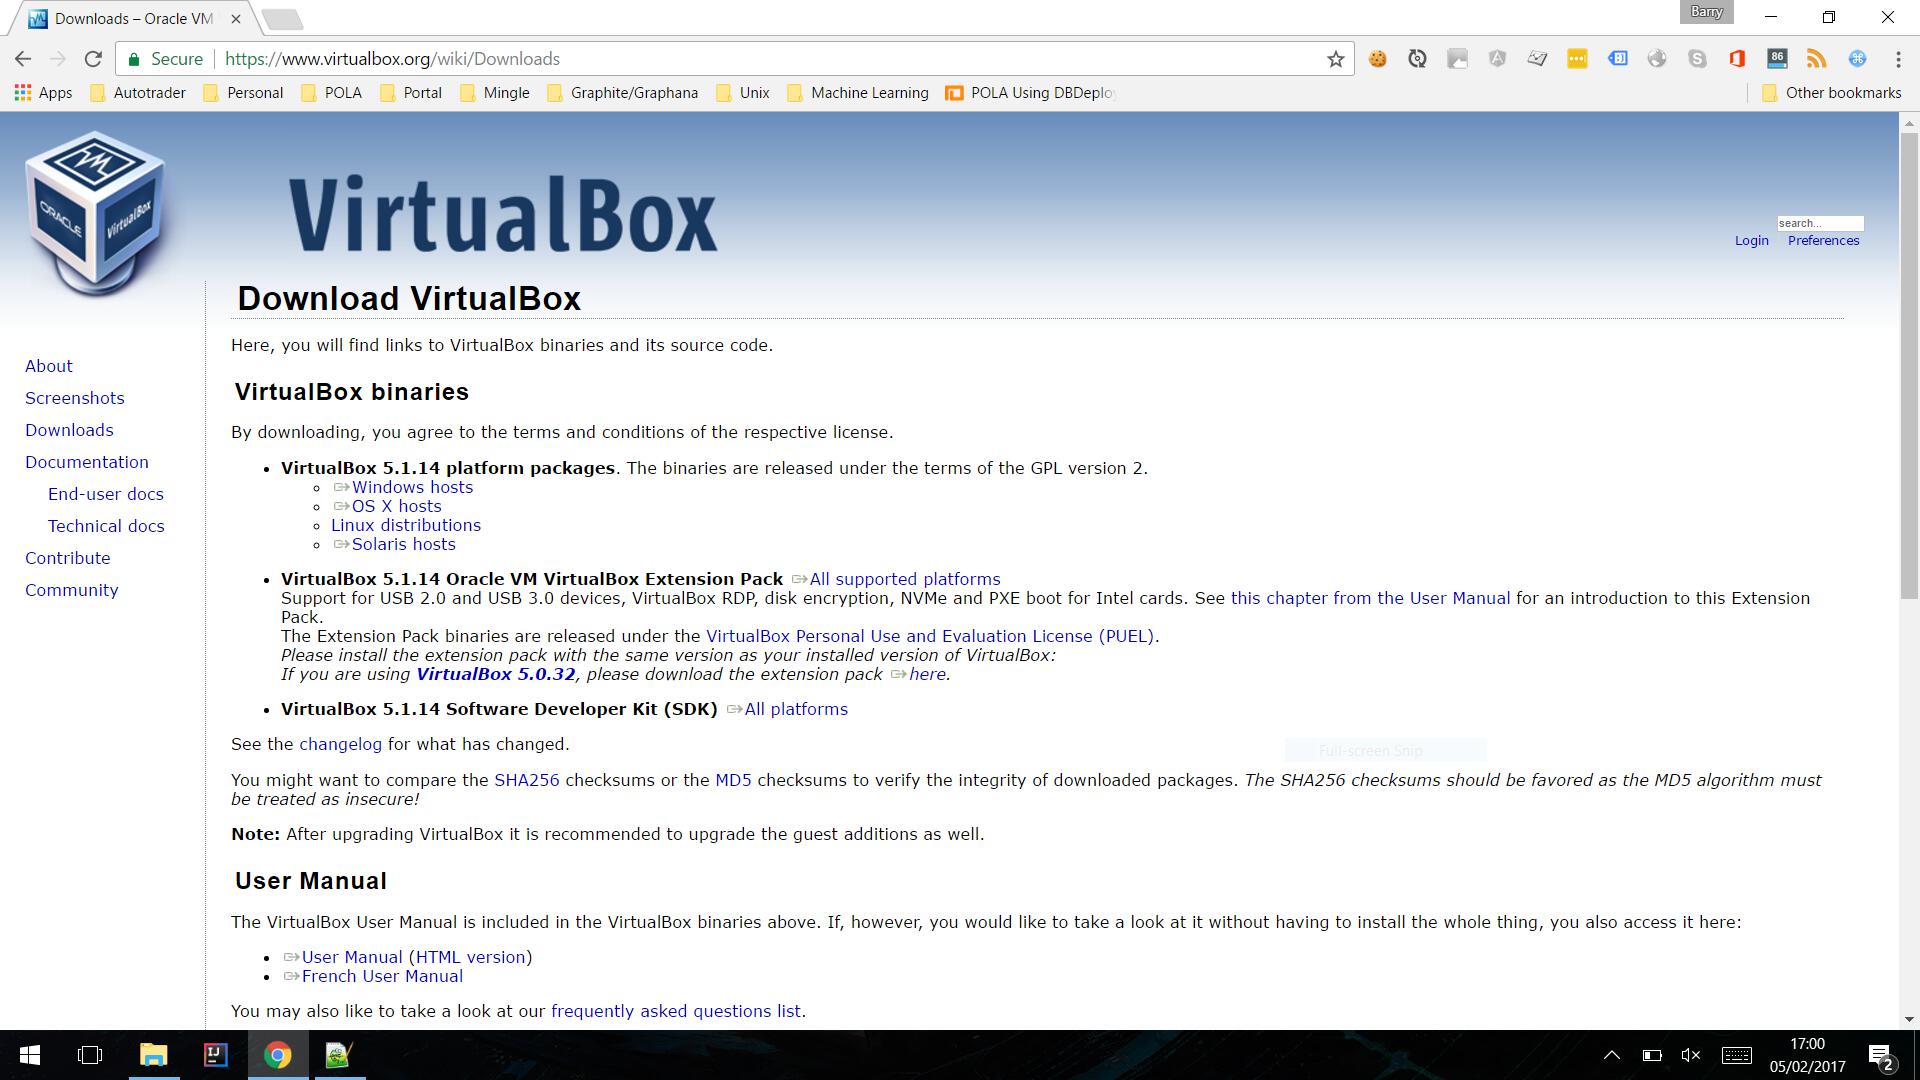Open End-user docs in the sidebar
This screenshot has width=1920, height=1080.
(x=106, y=494)
